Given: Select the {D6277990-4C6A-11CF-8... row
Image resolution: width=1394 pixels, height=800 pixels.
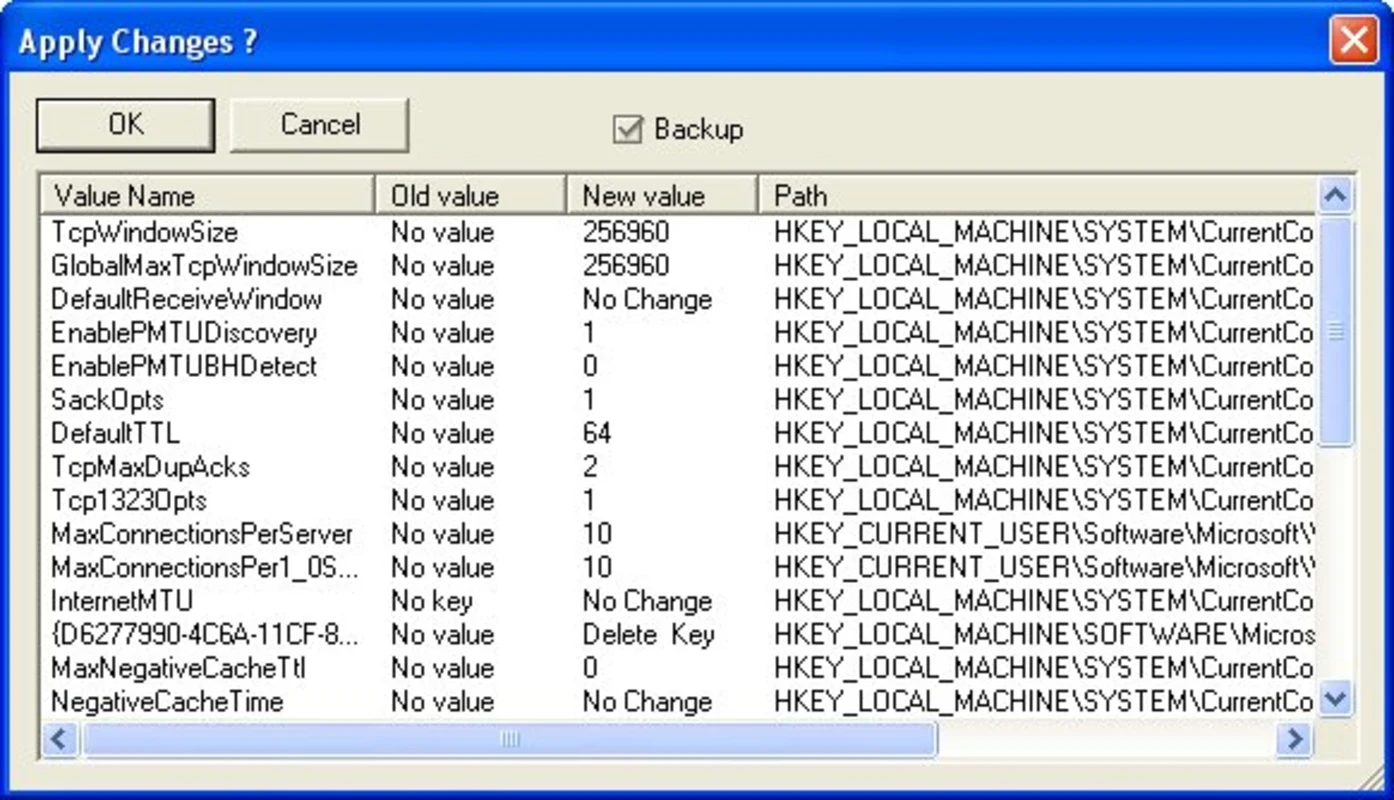Looking at the screenshot, I should click(680, 634).
